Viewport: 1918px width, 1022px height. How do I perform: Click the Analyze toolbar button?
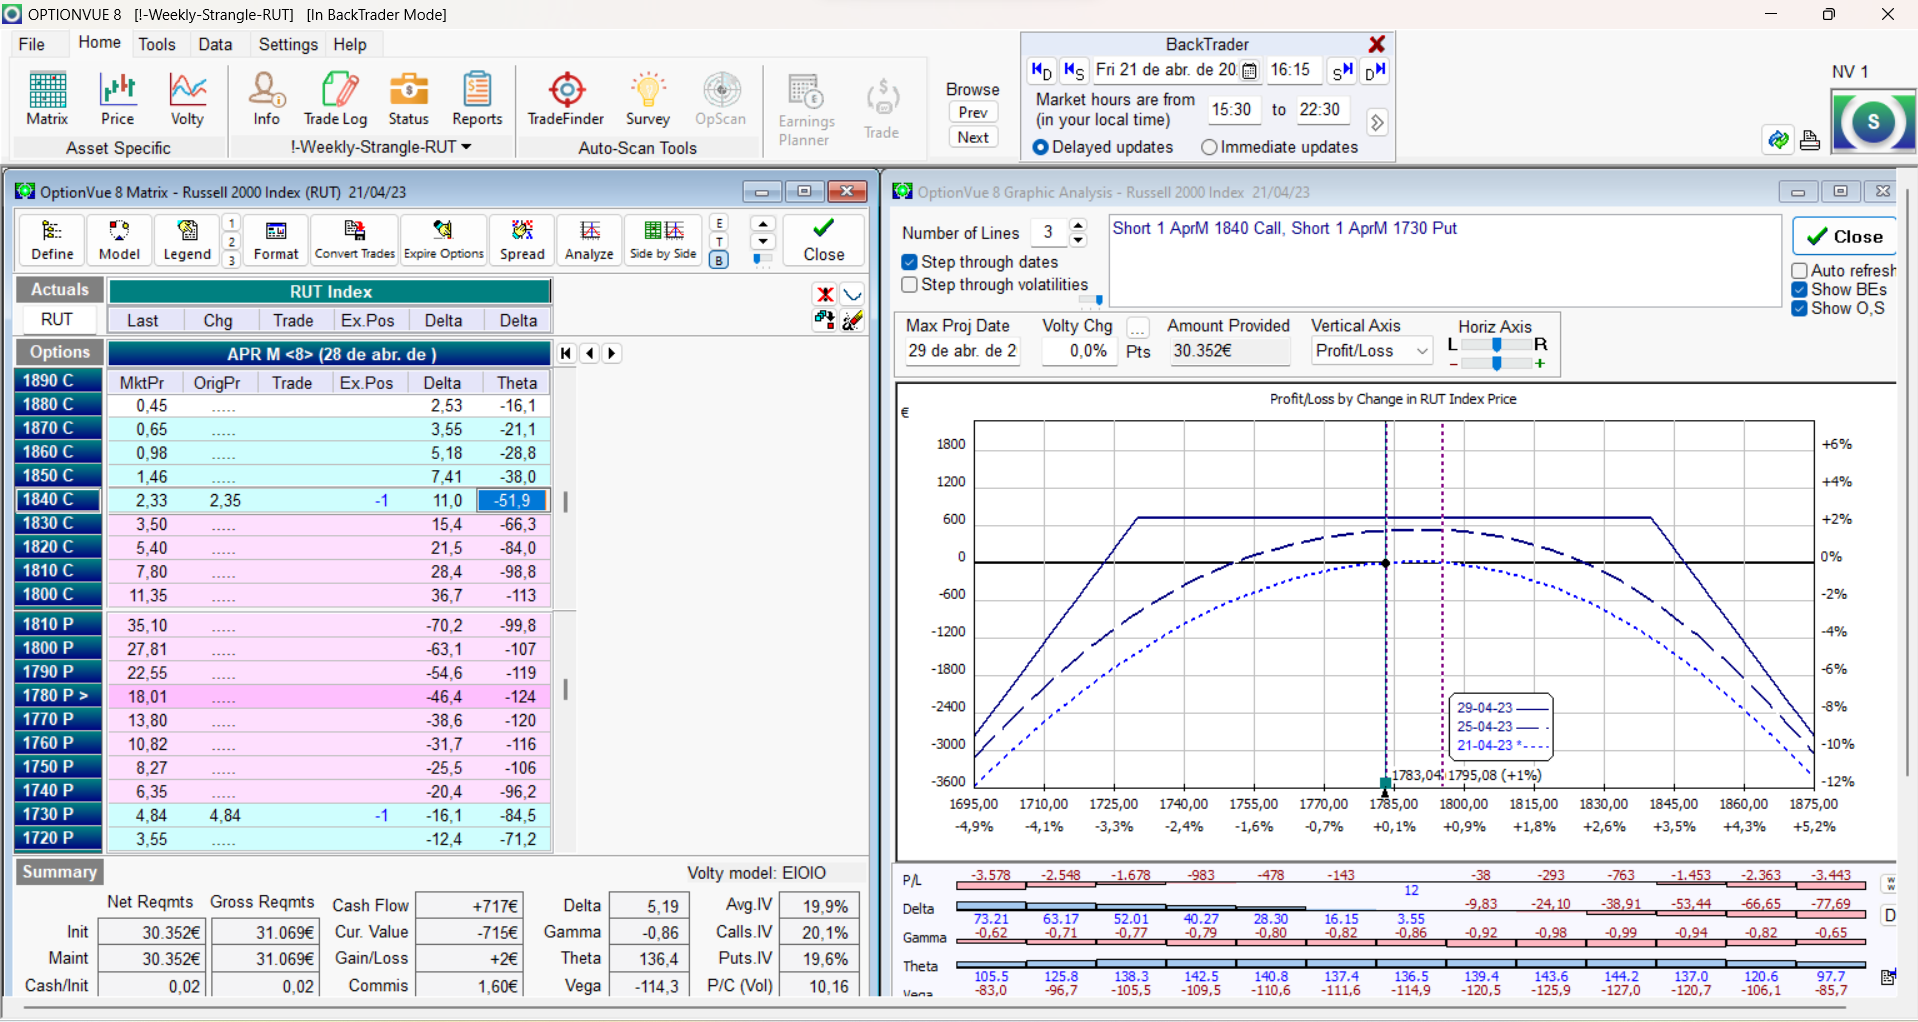click(589, 240)
